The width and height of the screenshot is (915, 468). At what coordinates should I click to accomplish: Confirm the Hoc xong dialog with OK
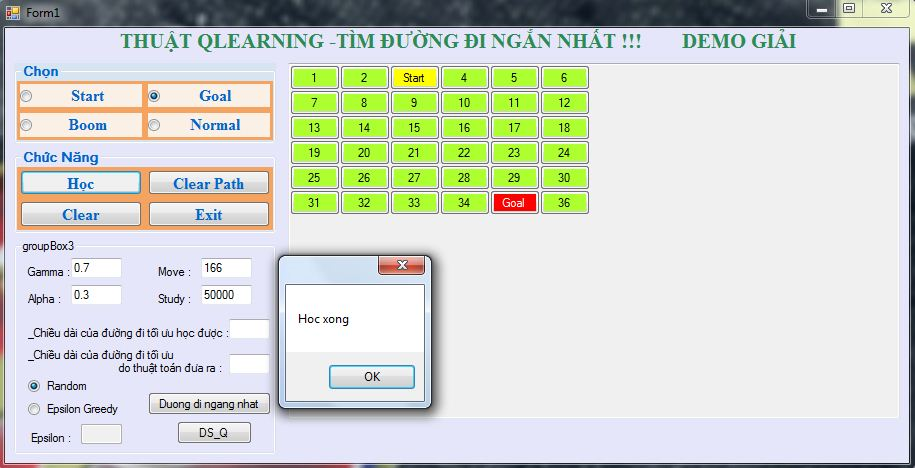point(372,377)
